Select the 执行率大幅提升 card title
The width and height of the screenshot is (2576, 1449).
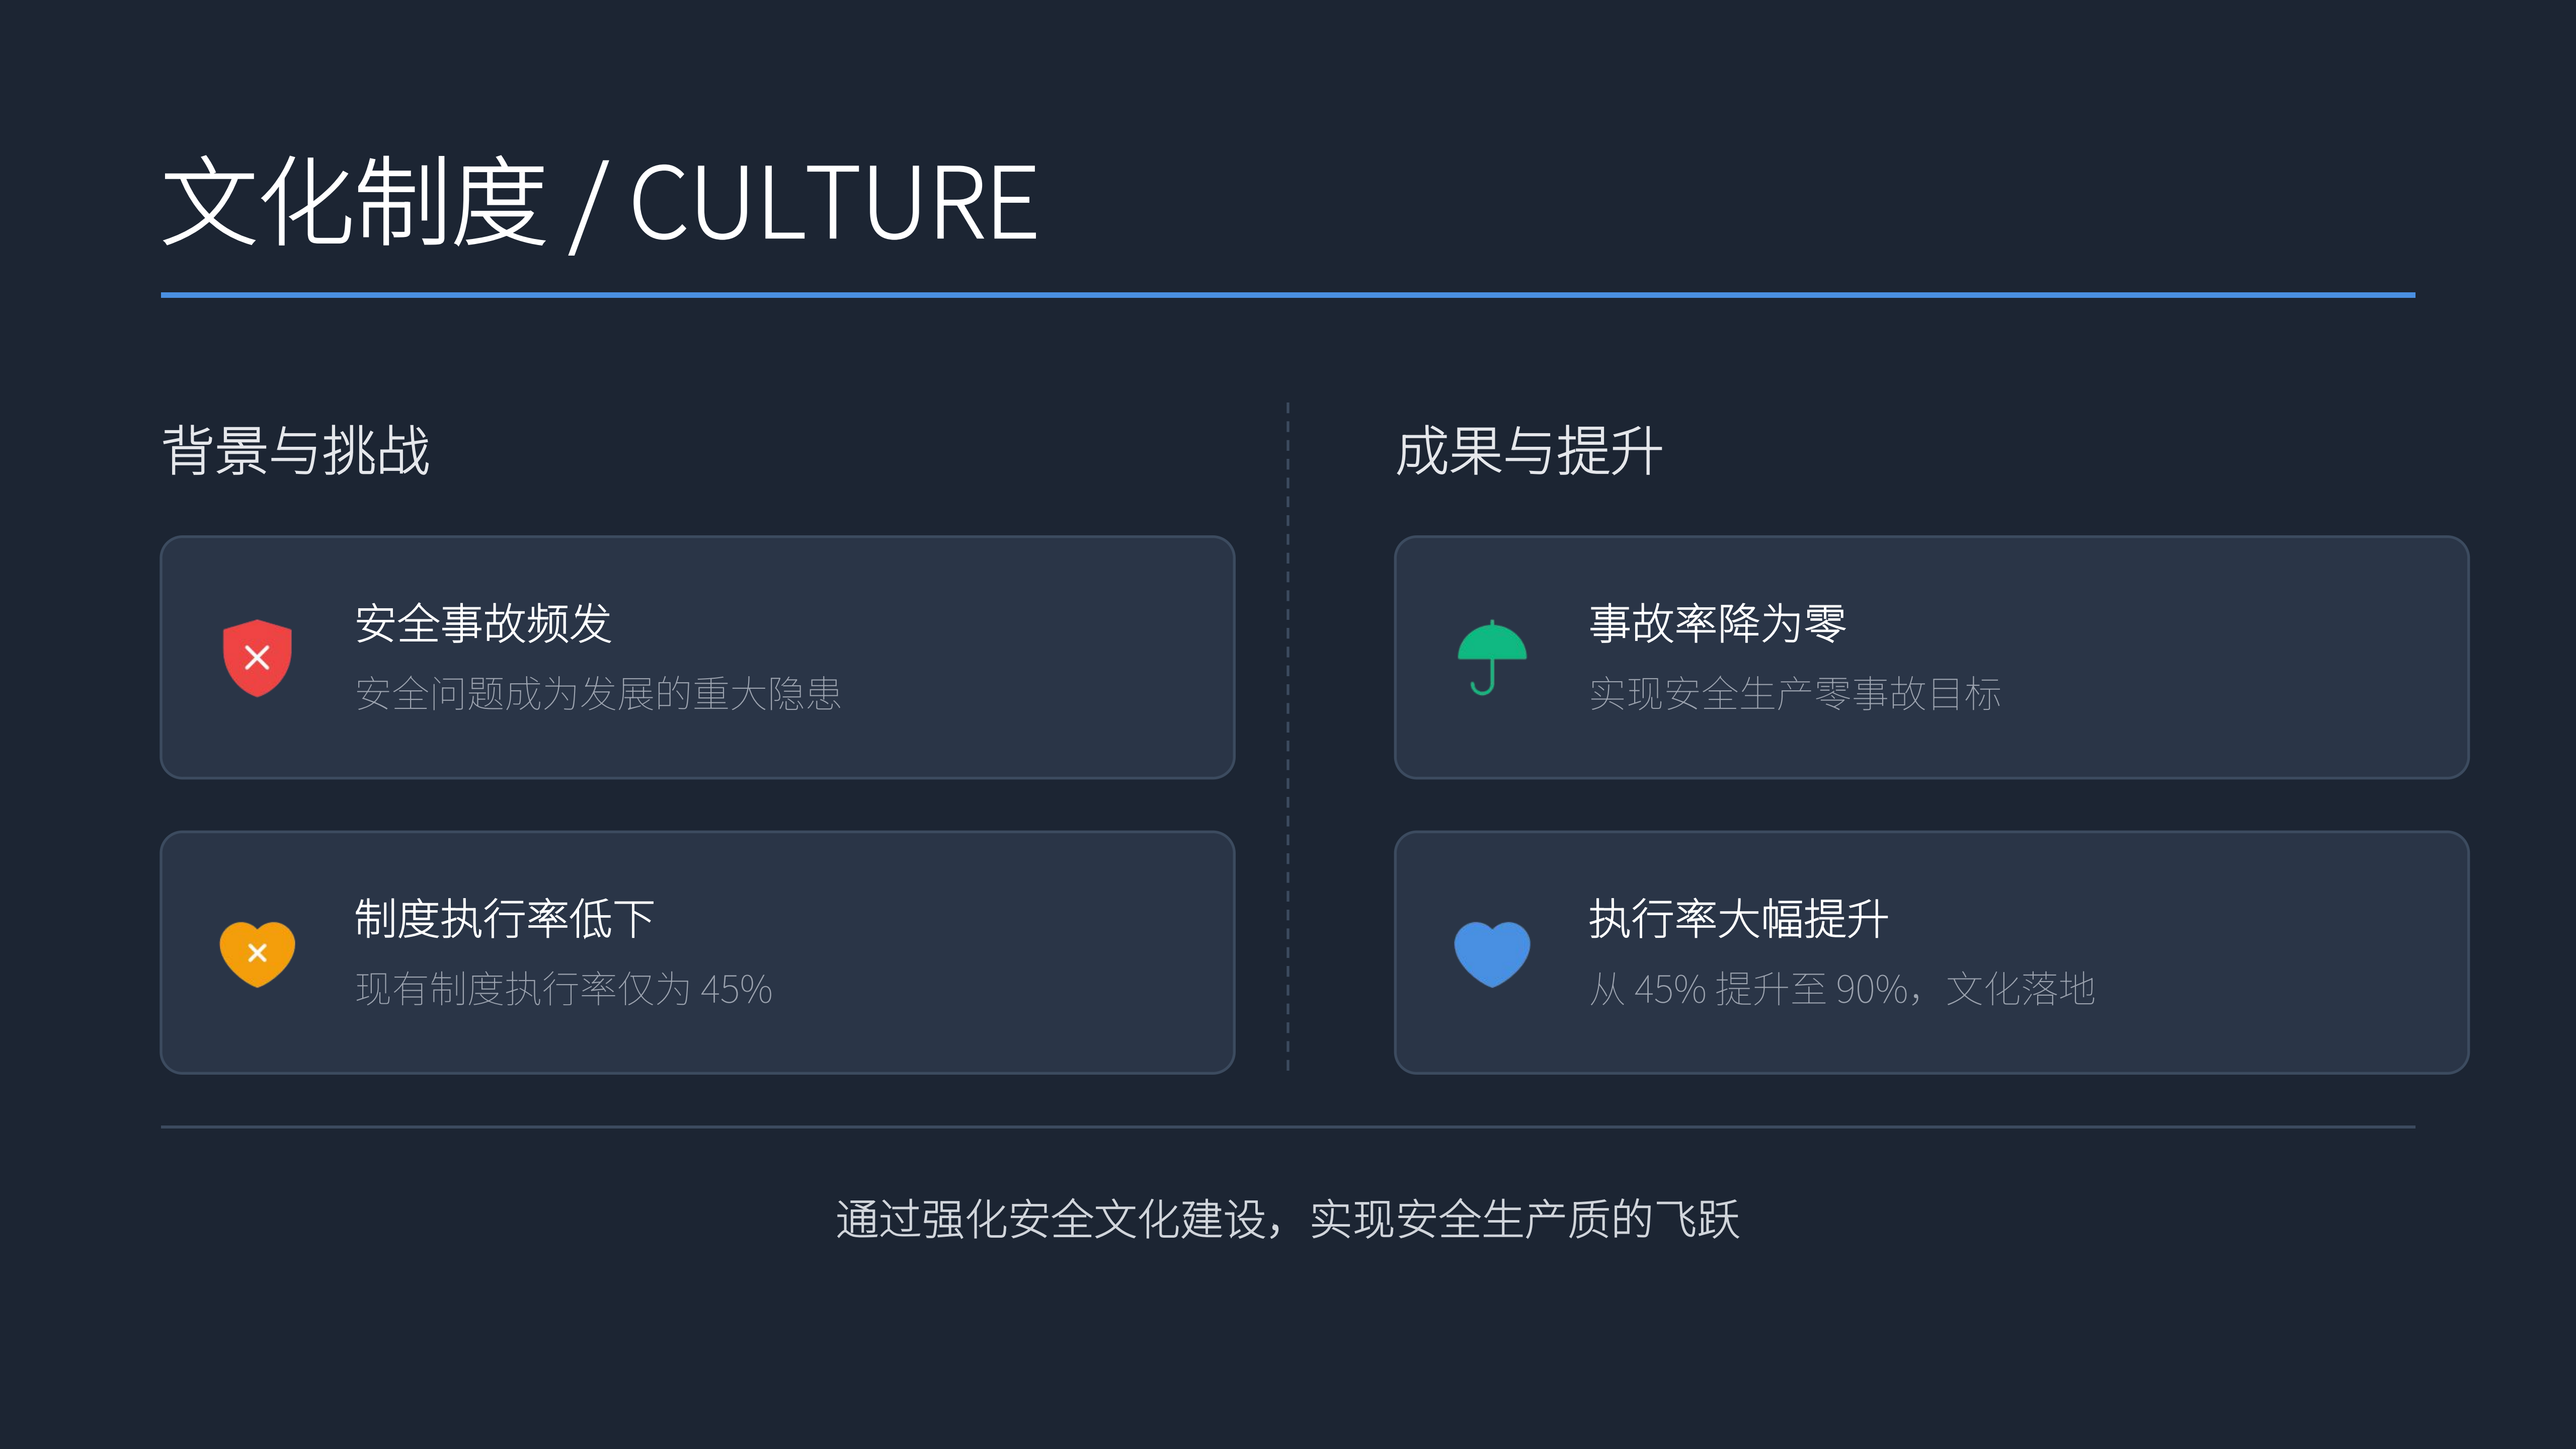click(1739, 918)
